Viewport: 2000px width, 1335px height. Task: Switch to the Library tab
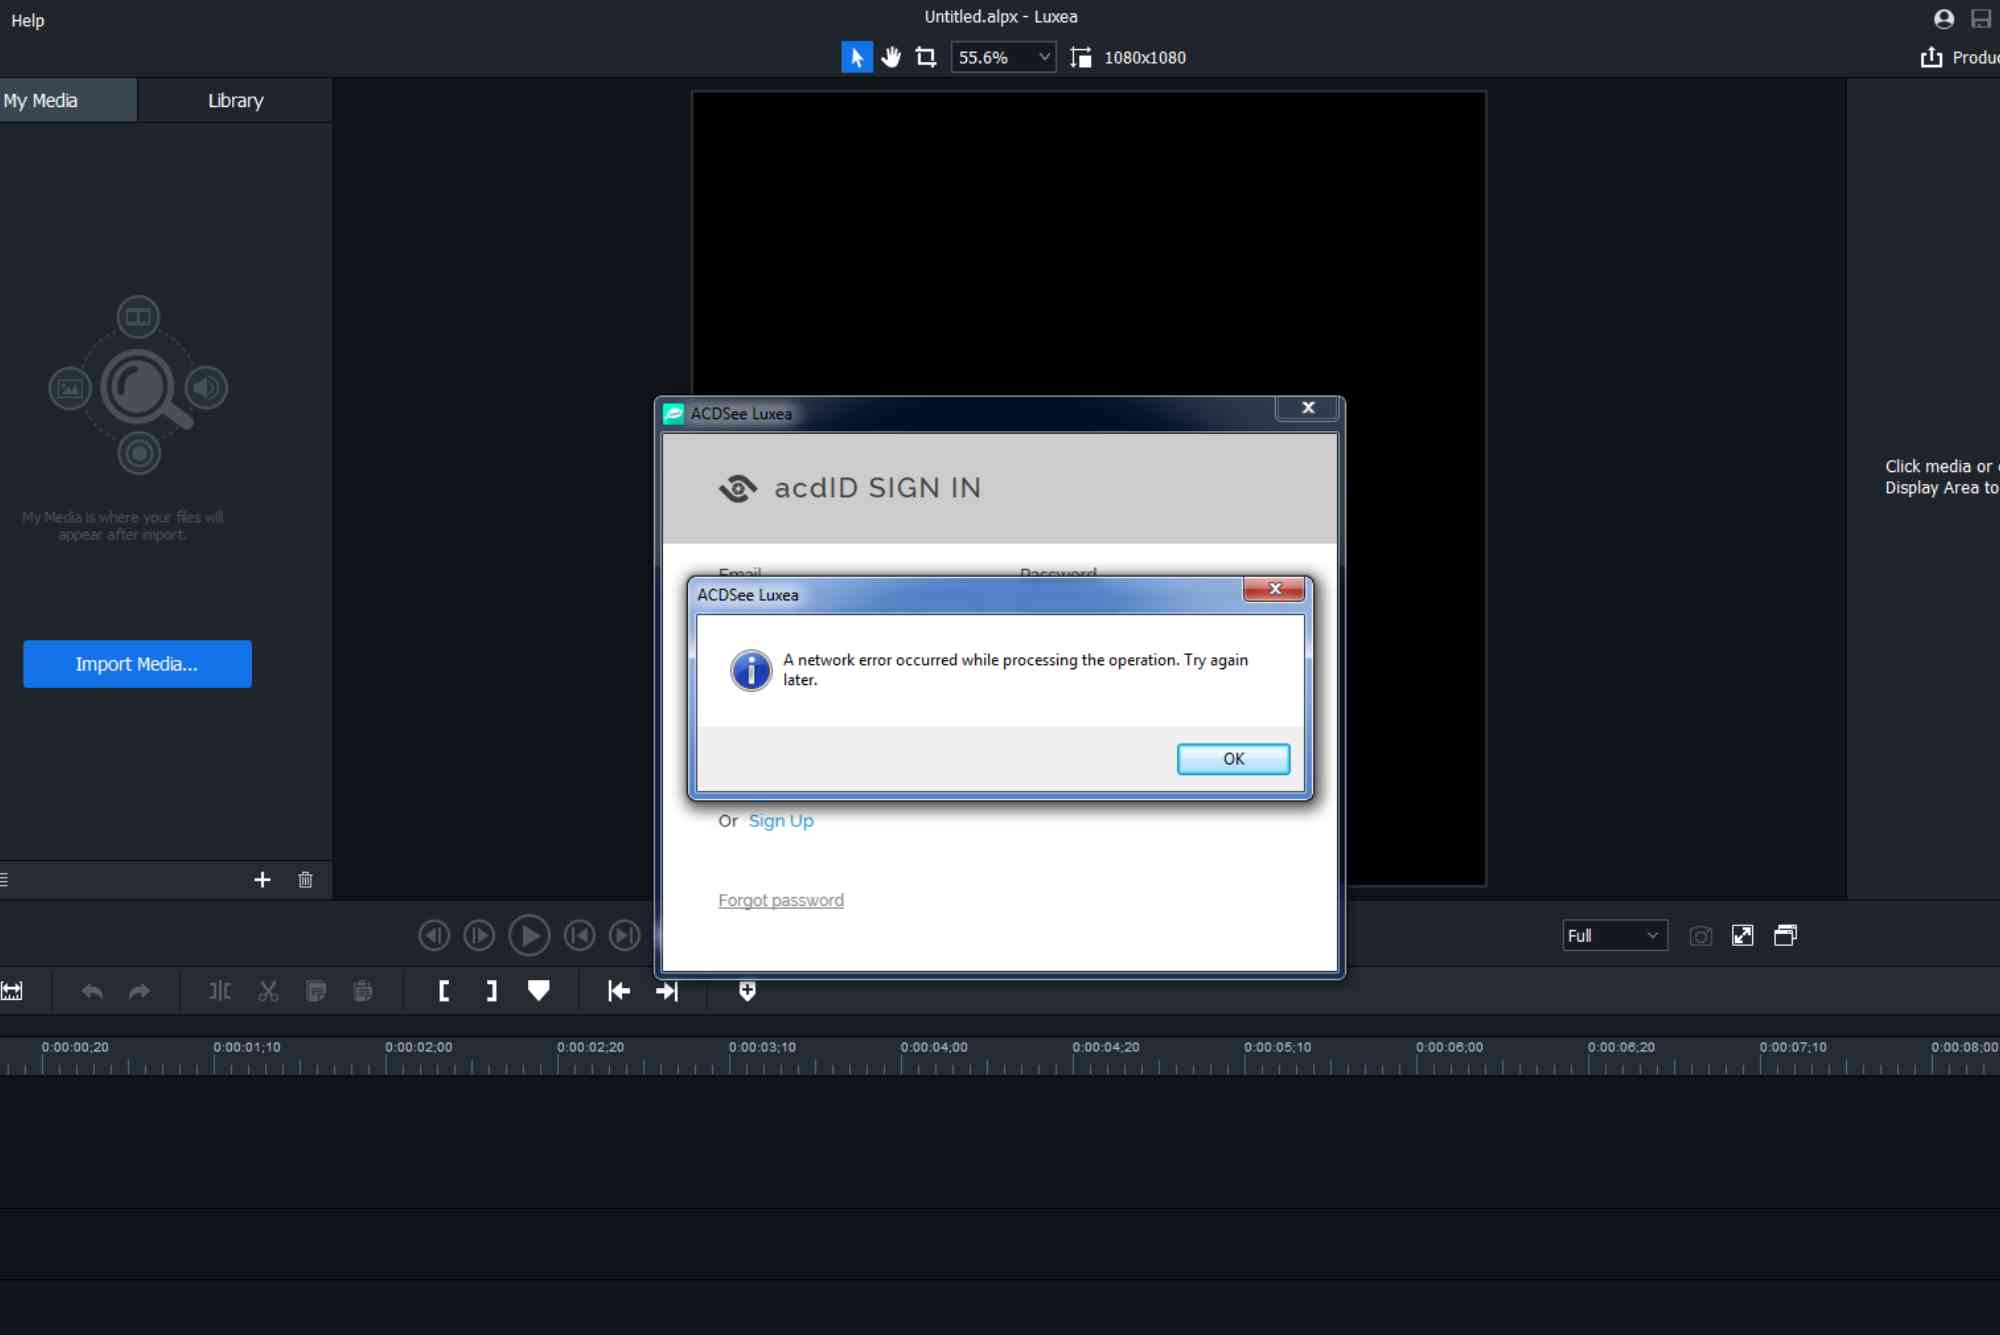[x=234, y=100]
